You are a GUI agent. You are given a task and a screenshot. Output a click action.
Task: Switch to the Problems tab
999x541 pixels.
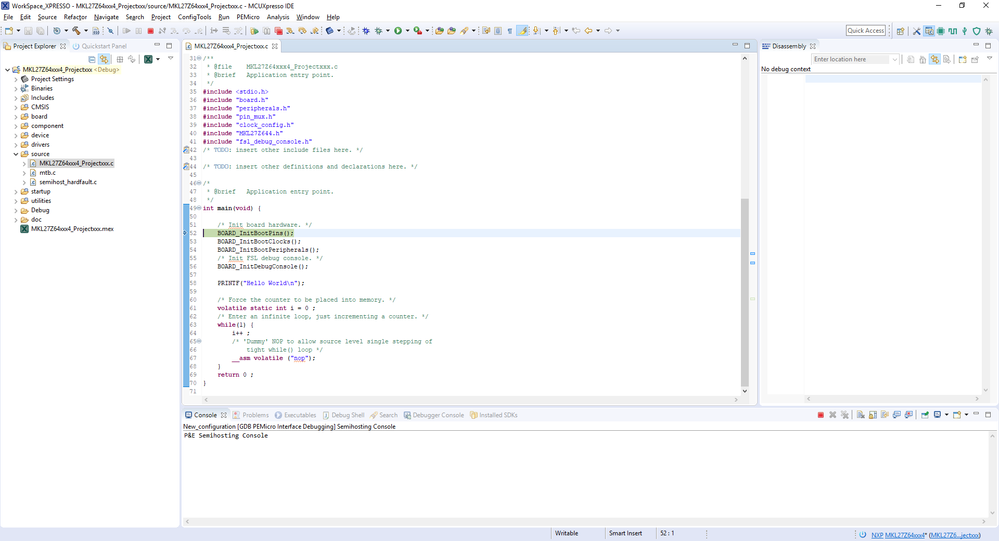[250, 415]
